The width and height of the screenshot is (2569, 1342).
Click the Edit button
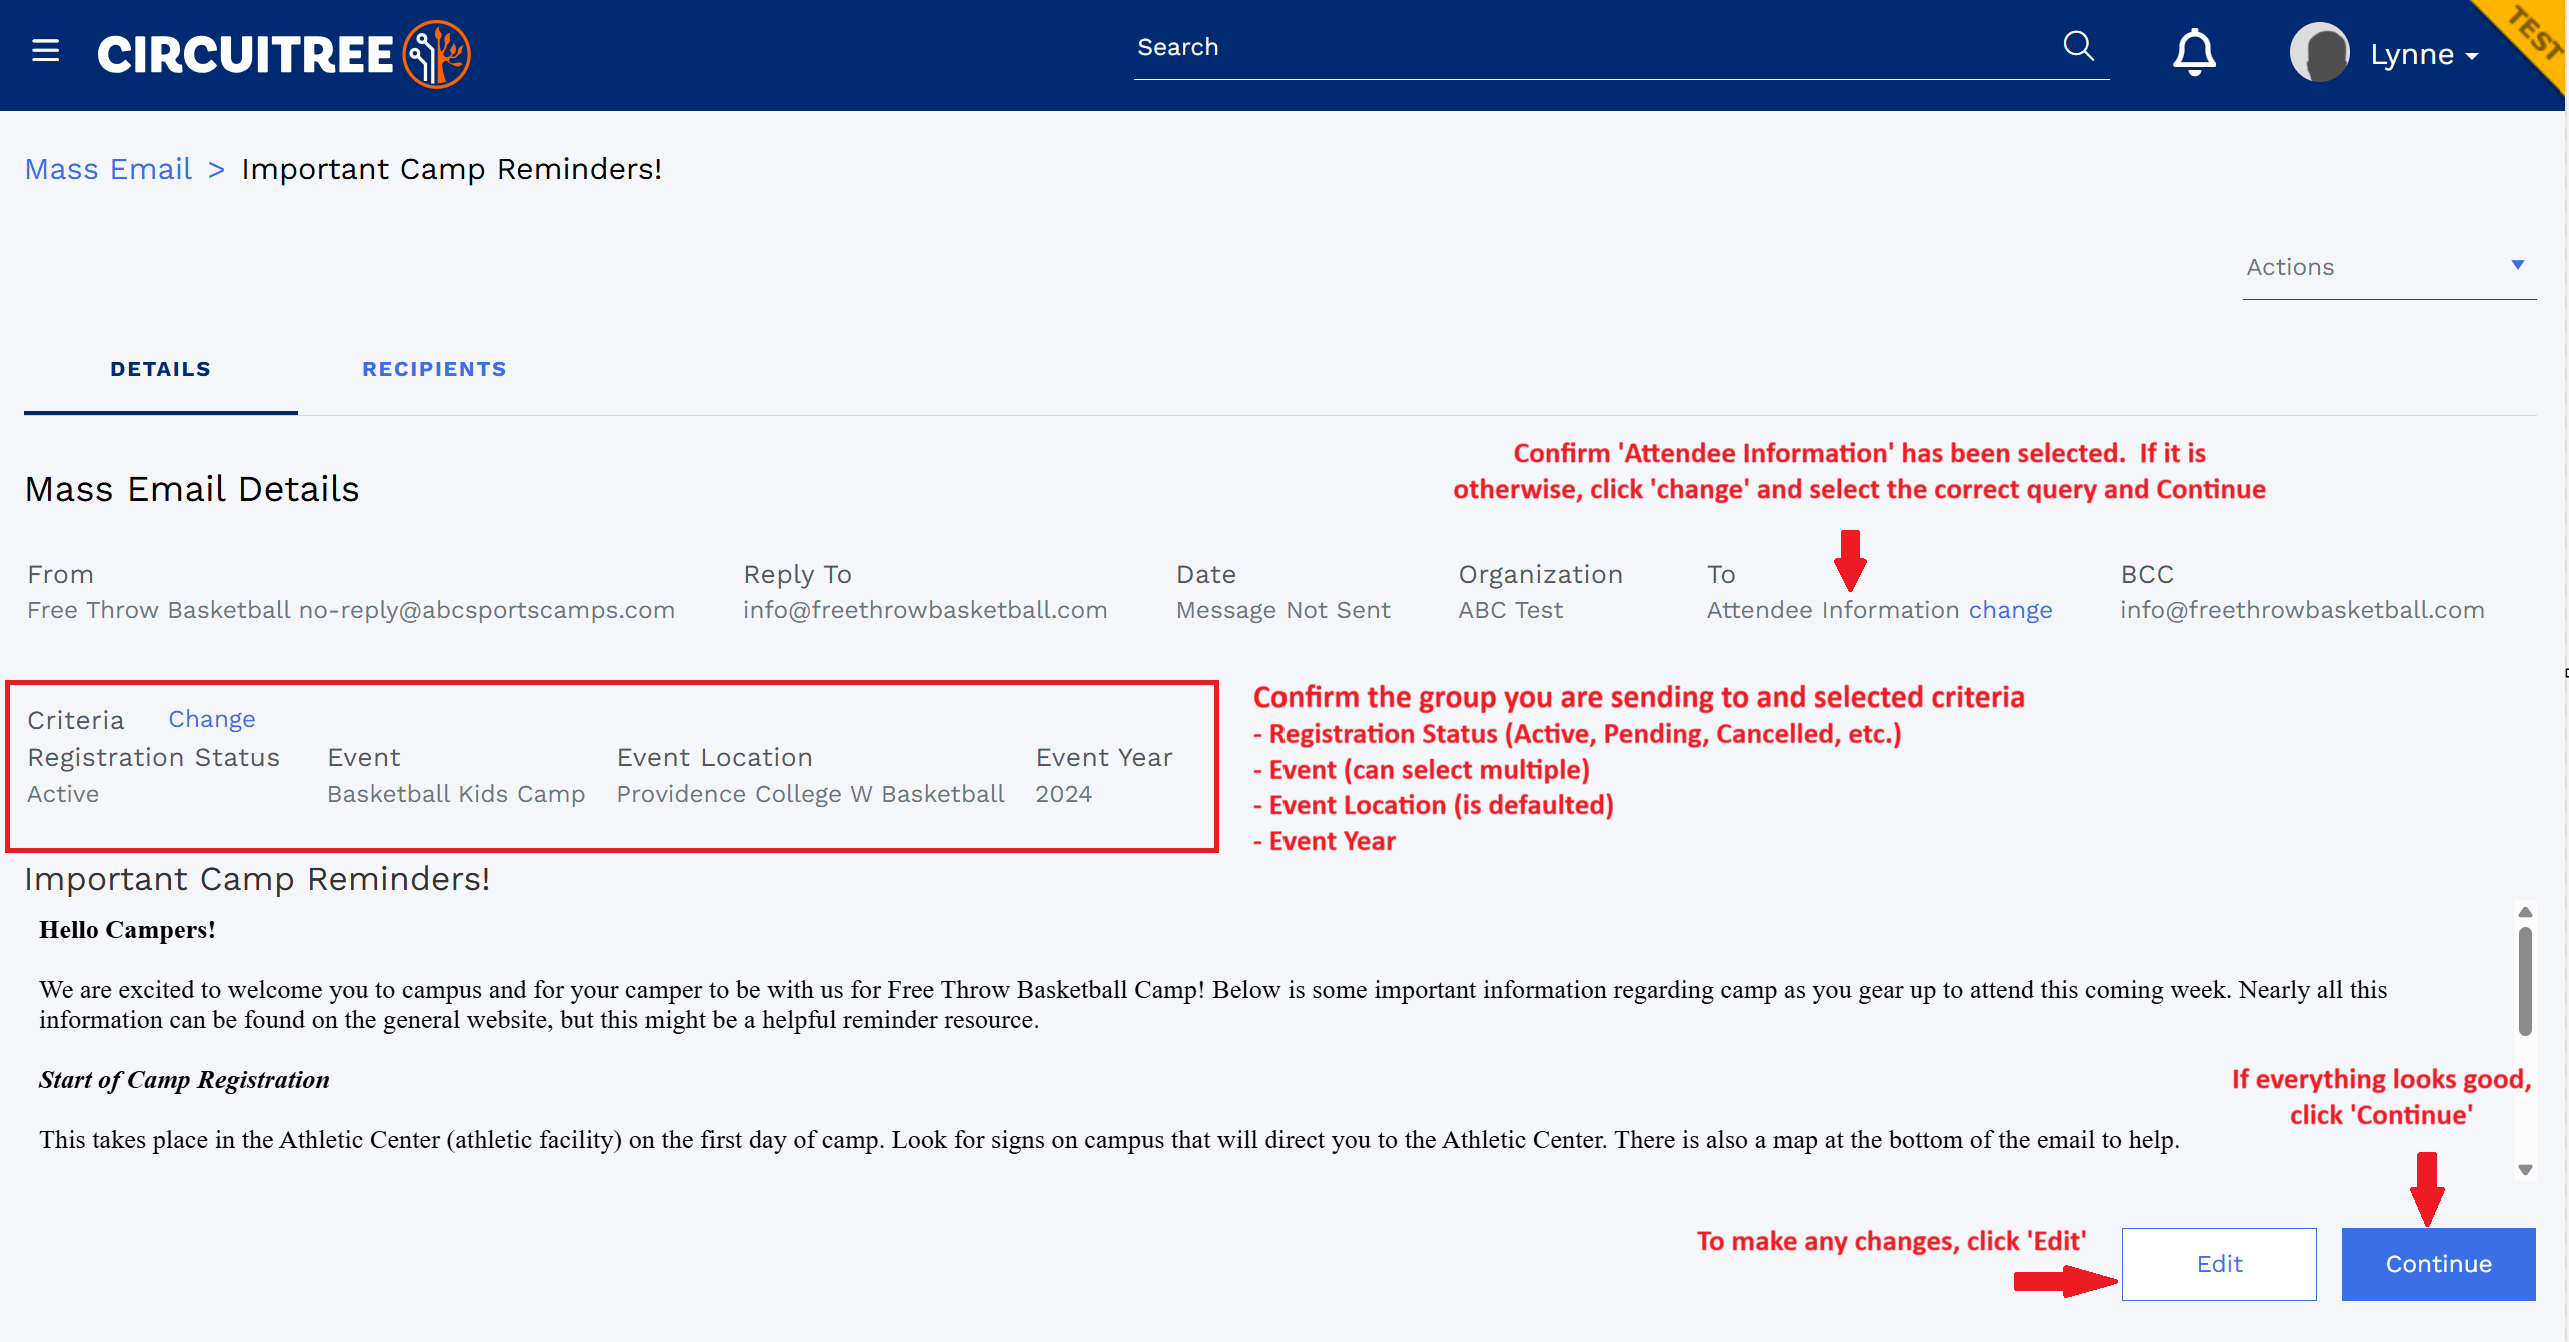click(x=2219, y=1264)
